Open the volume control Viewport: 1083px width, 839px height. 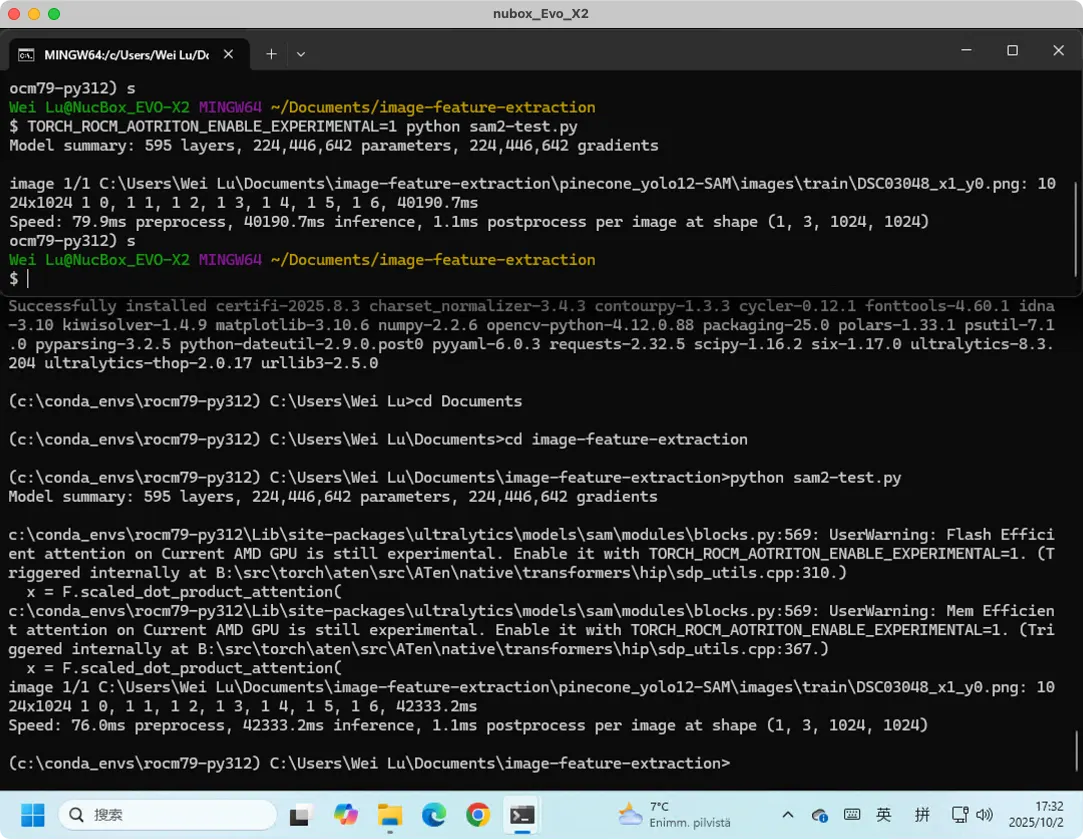pyautogui.click(x=984, y=815)
